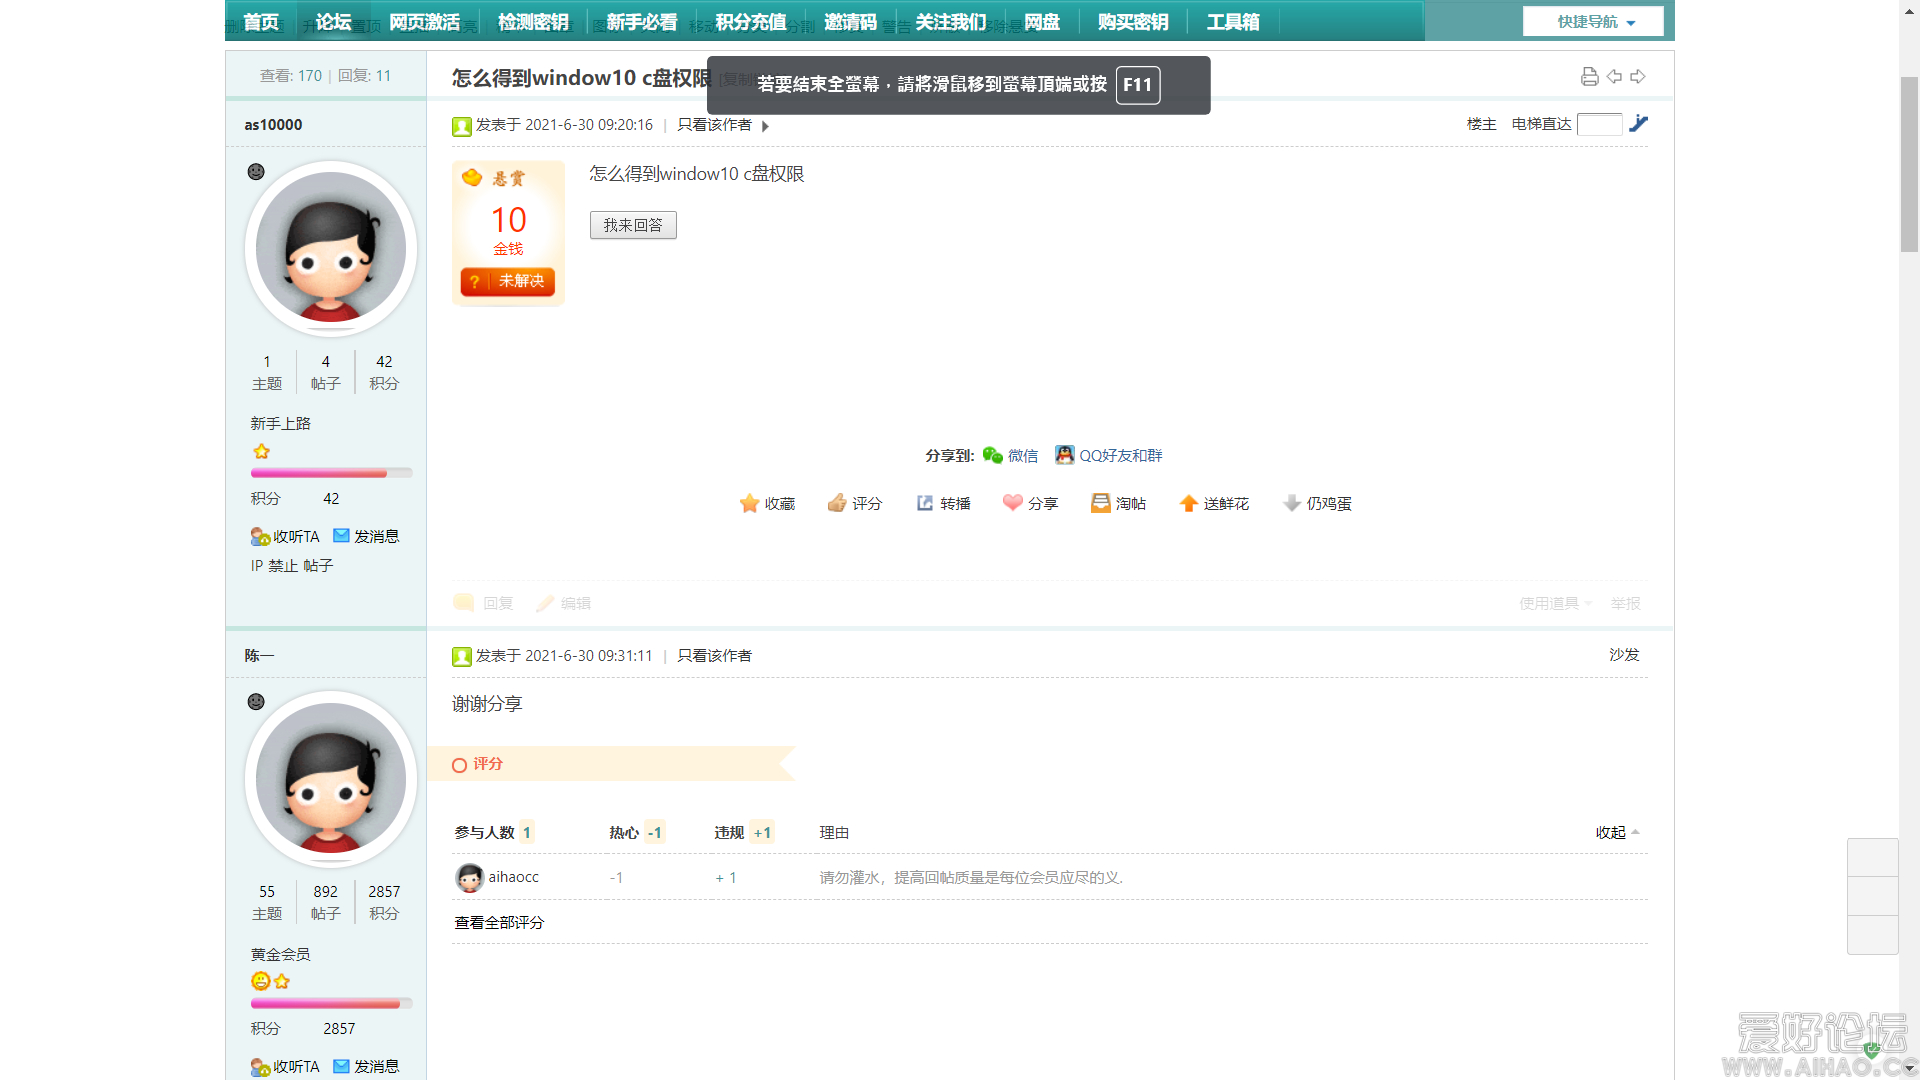1920x1080 pixels.
Task: Click the 分享 heart icon
Action: point(1013,503)
